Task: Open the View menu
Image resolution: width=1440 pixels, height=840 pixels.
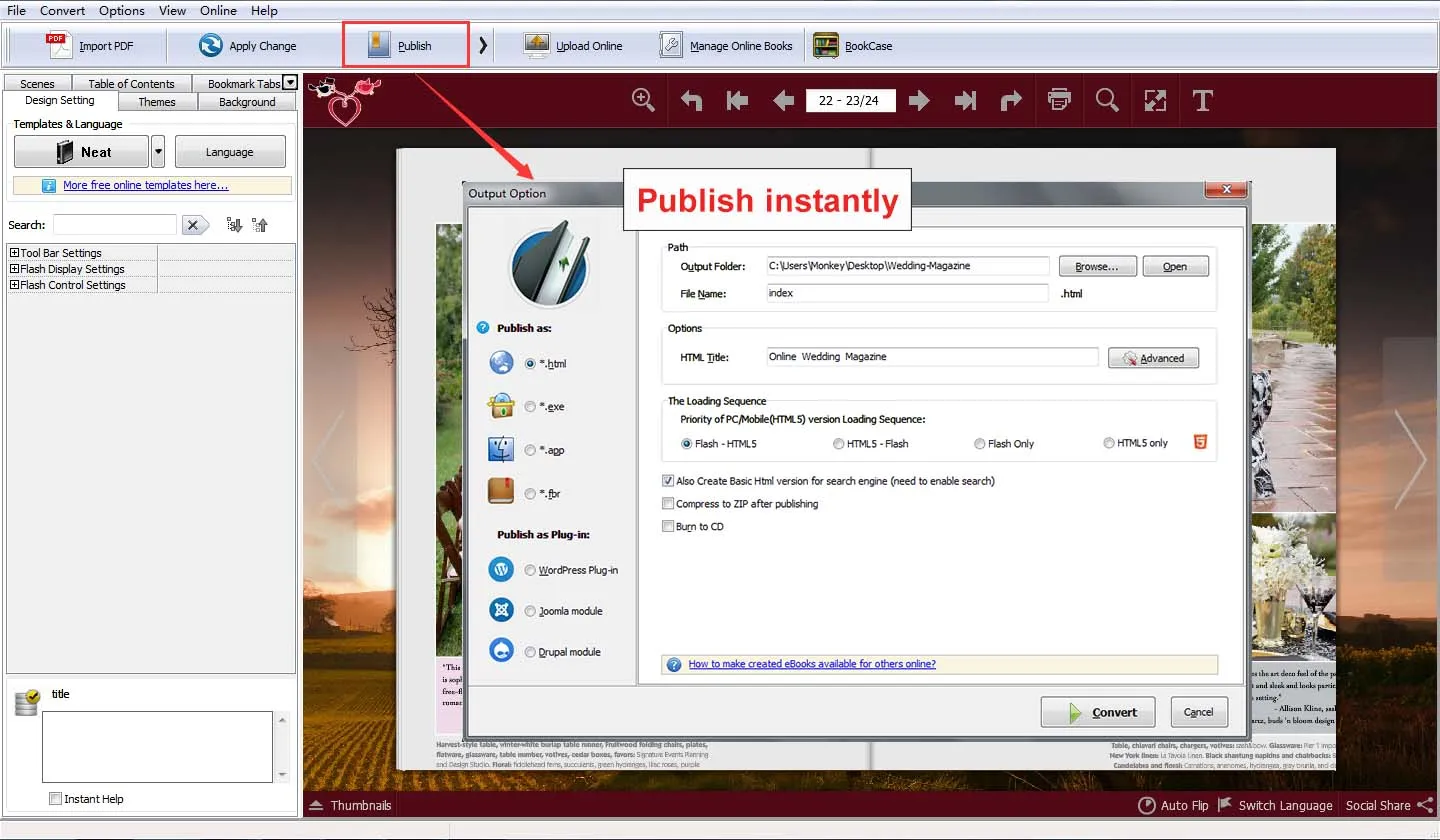Action: [x=172, y=10]
